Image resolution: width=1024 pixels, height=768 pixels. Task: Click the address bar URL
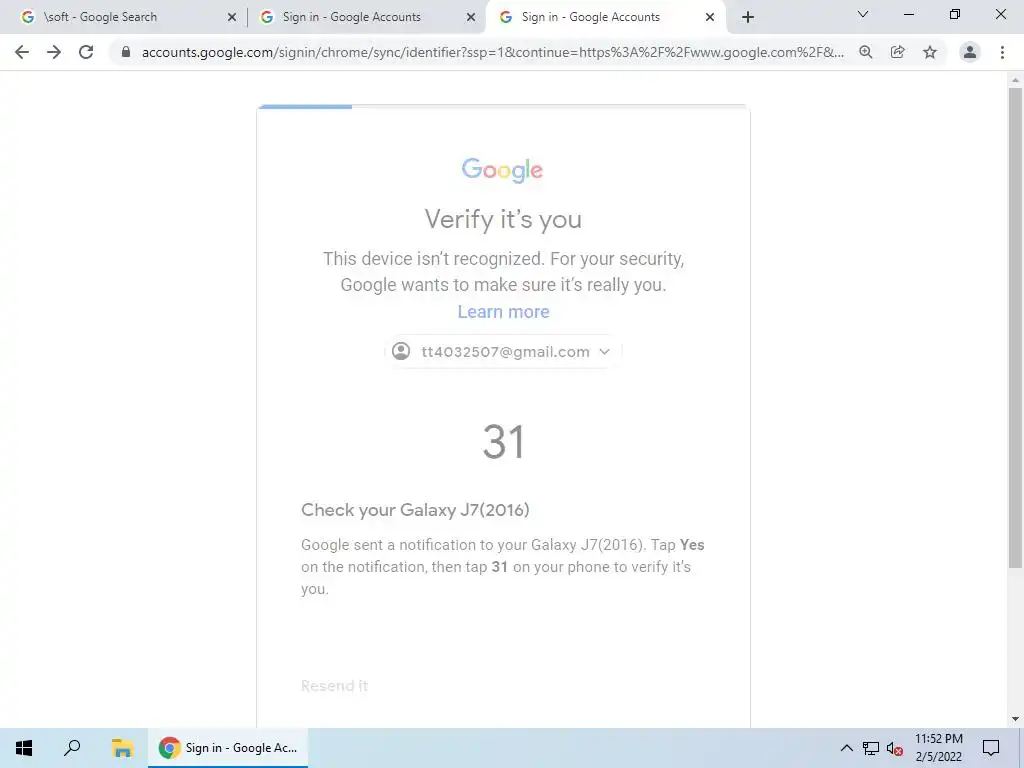493,52
